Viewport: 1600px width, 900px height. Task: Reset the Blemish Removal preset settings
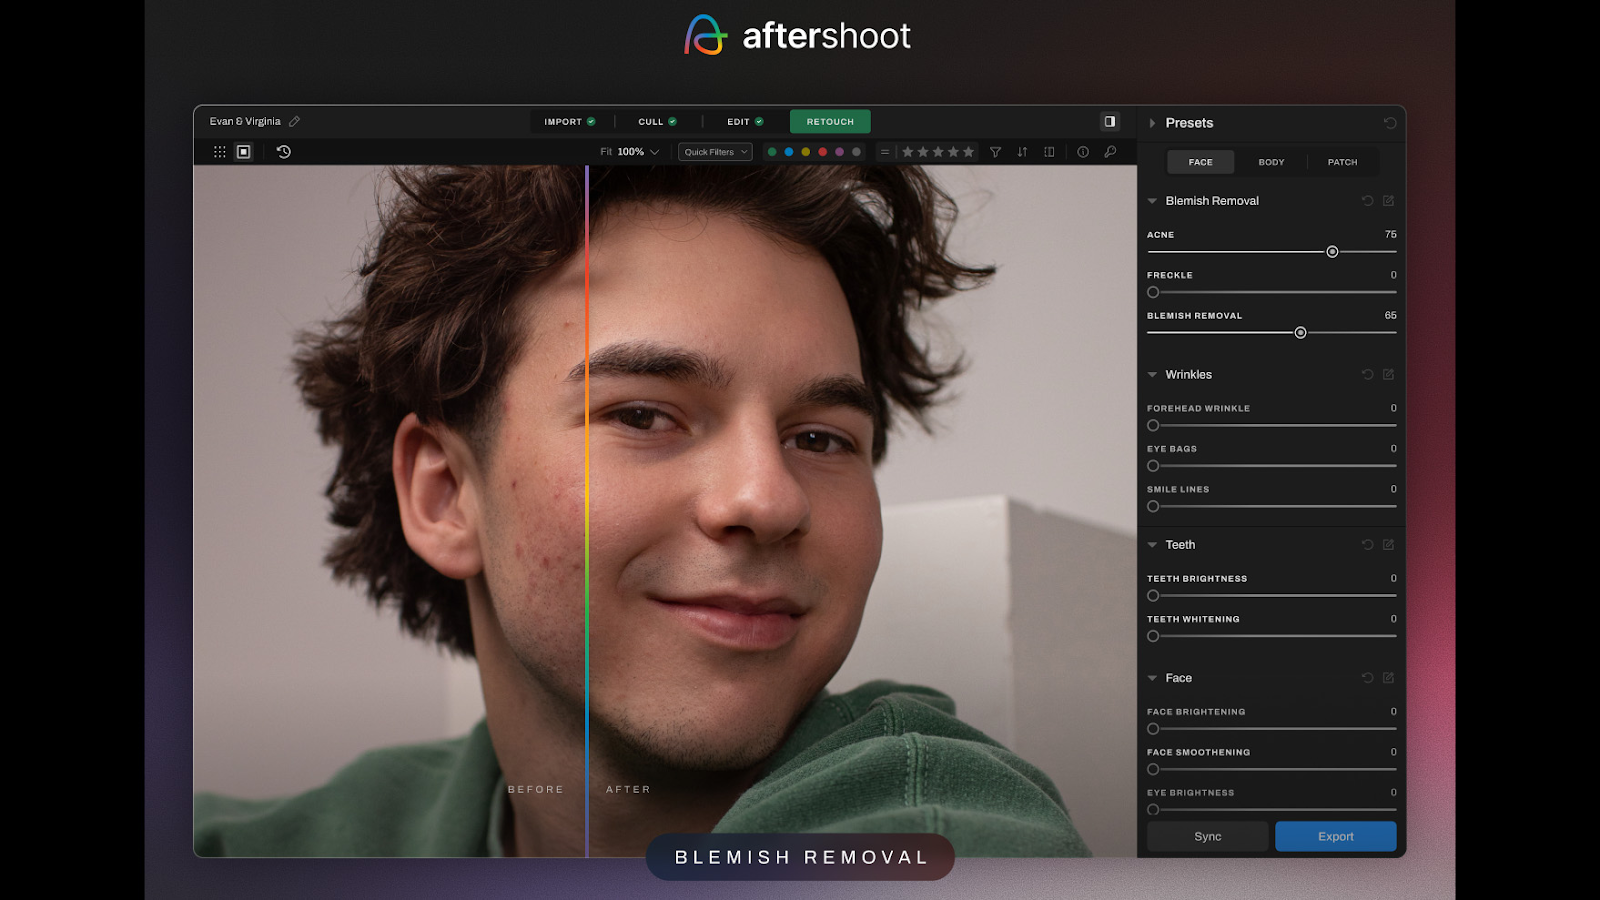point(1367,201)
